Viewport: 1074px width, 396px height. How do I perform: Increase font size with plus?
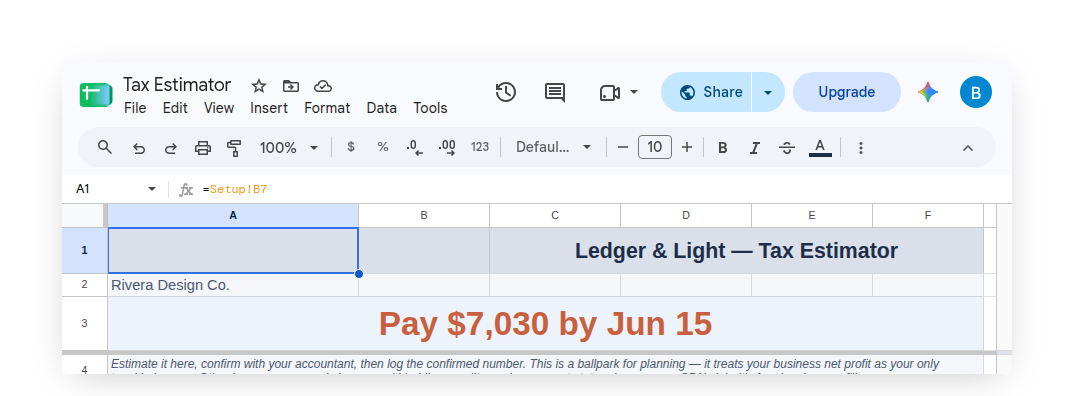[687, 147]
